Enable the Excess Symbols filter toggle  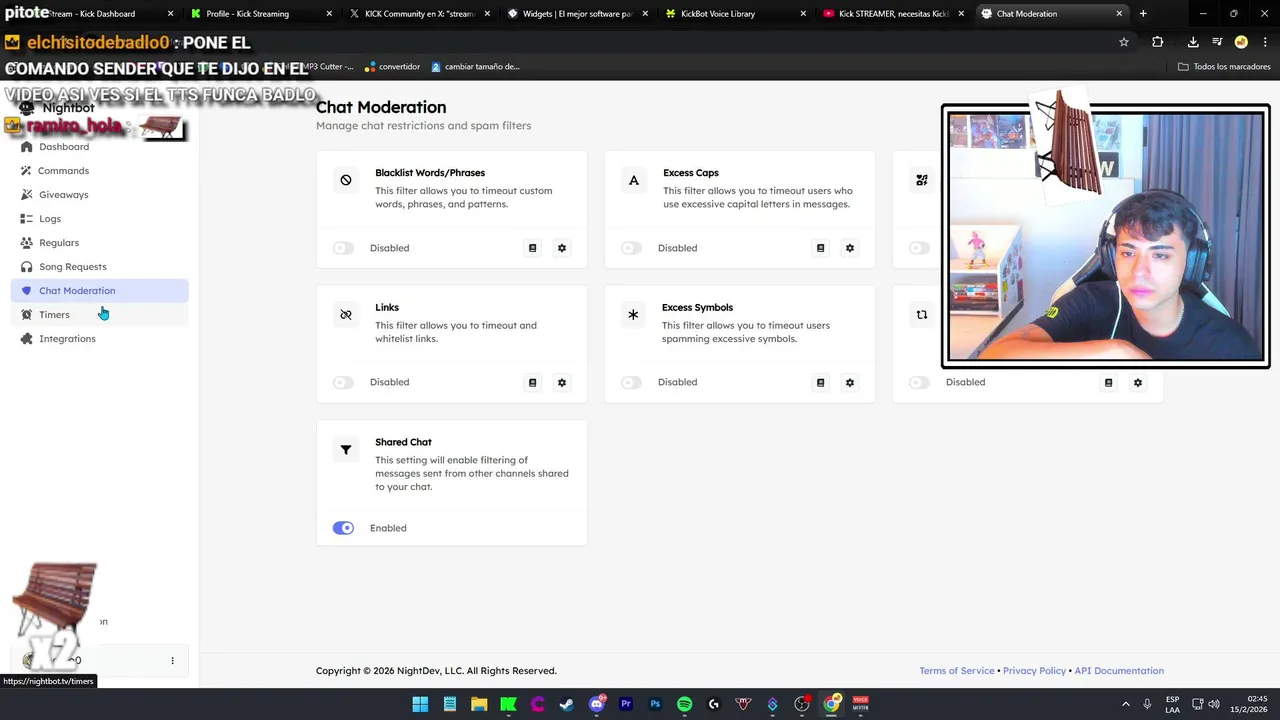coord(631,382)
